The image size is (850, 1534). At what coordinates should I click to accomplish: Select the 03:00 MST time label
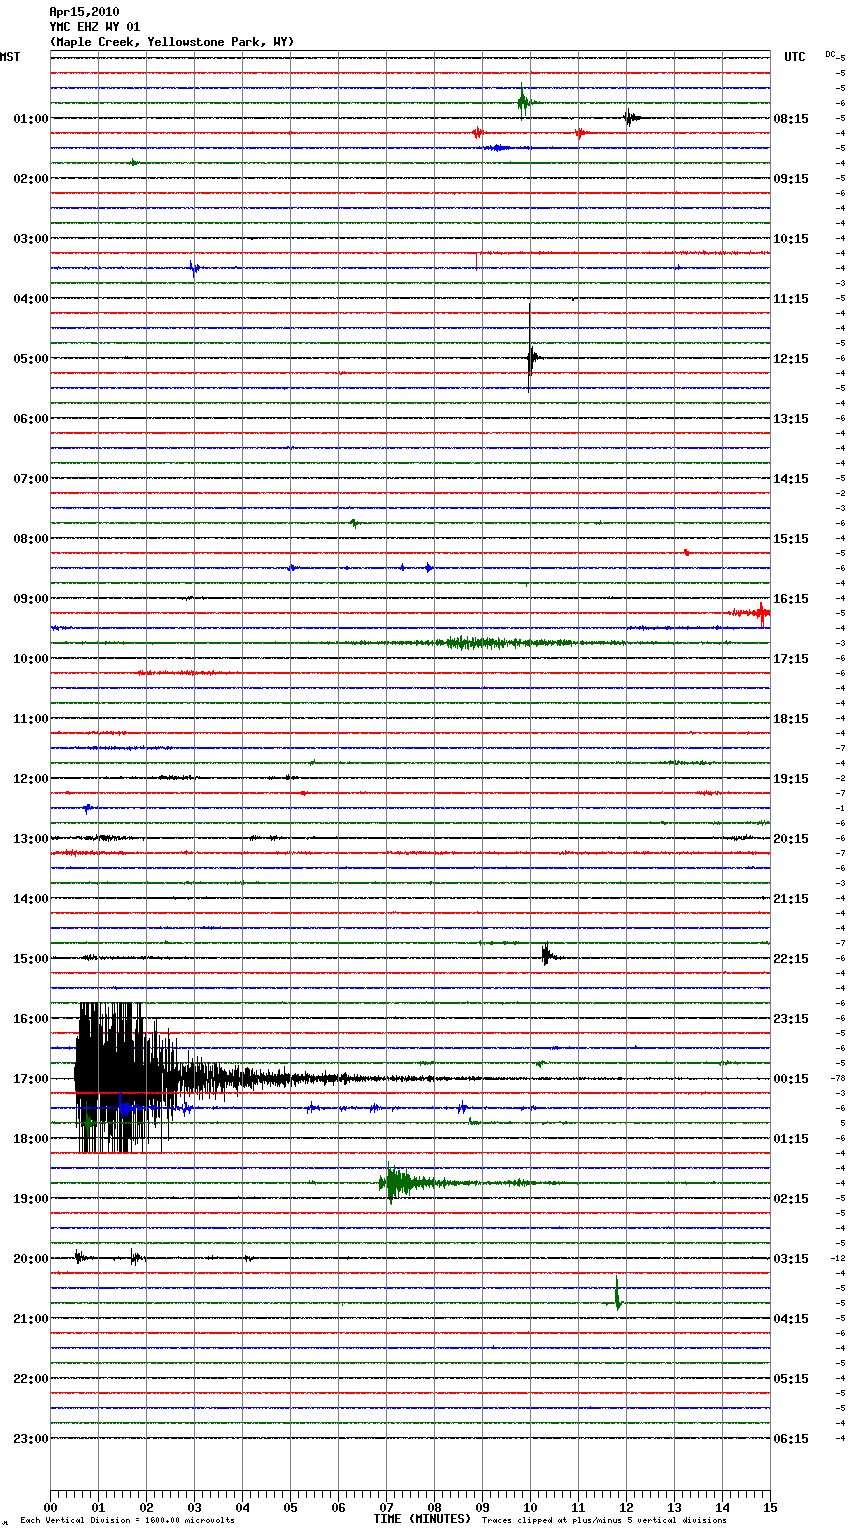pos(30,239)
